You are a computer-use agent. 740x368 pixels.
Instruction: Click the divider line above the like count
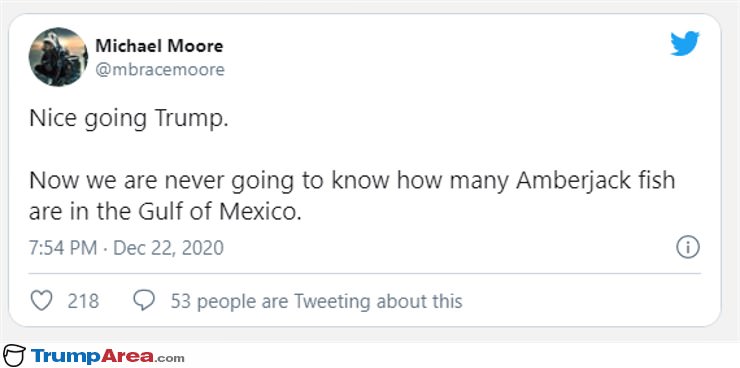click(365, 273)
